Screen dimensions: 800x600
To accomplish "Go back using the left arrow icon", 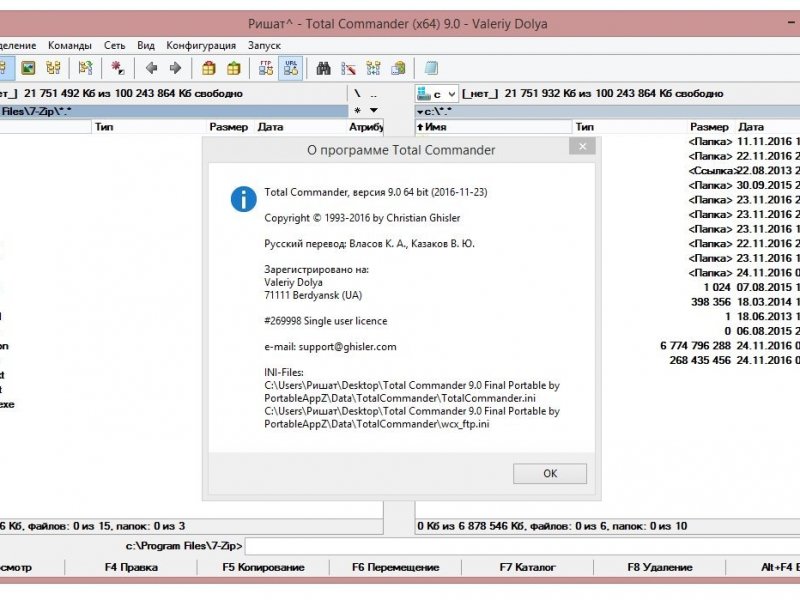I will click(152, 68).
